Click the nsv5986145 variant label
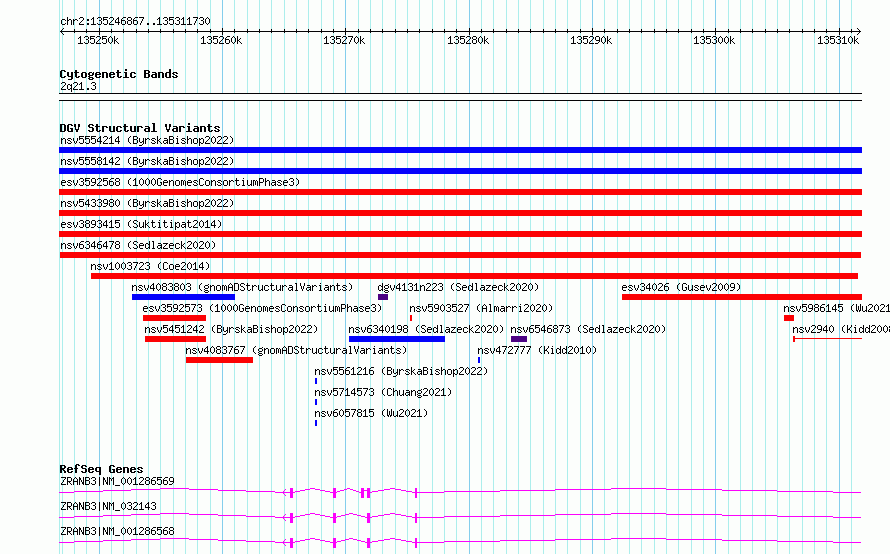 (x=837, y=308)
